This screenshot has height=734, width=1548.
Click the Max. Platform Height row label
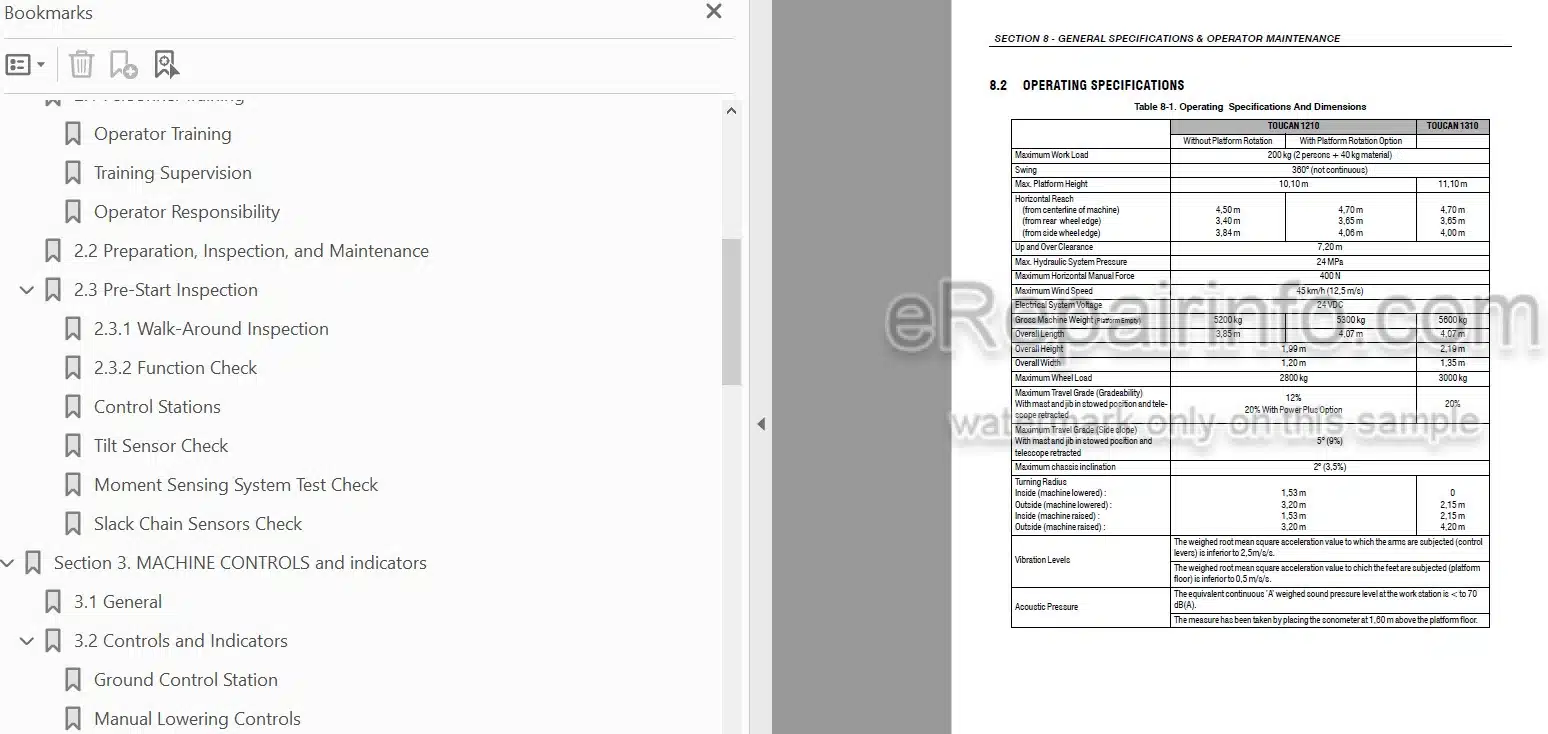click(1051, 184)
